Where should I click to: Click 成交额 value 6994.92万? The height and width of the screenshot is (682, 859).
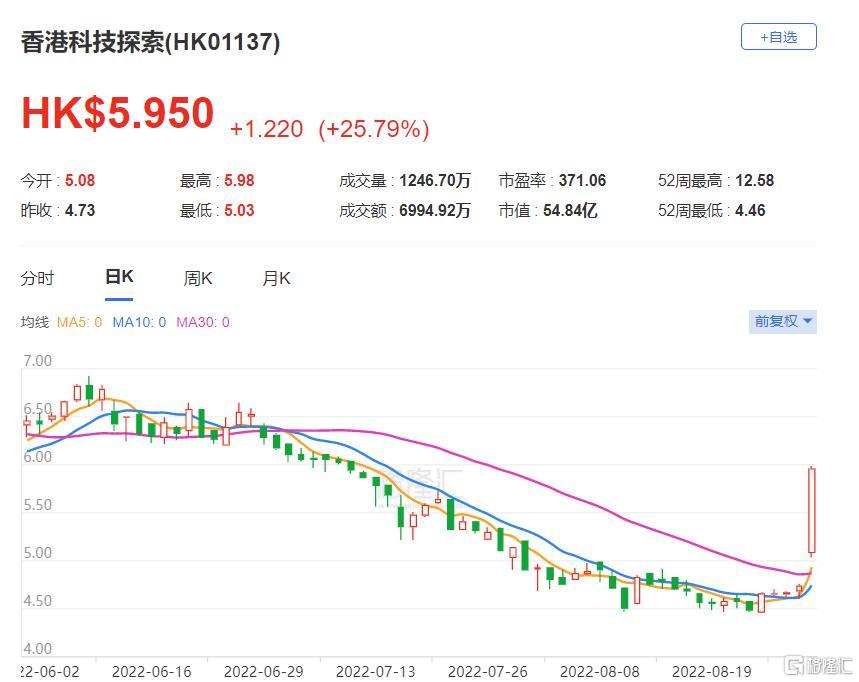[x=435, y=210]
